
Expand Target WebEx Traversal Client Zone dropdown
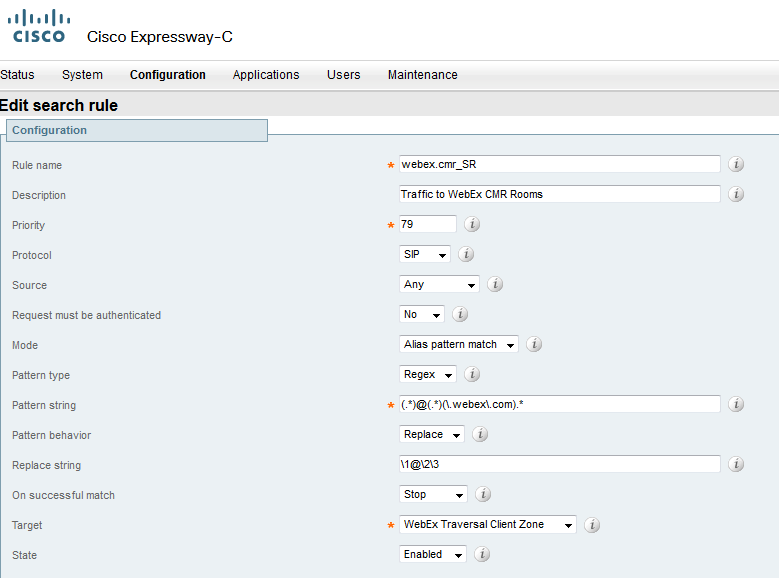488,524
